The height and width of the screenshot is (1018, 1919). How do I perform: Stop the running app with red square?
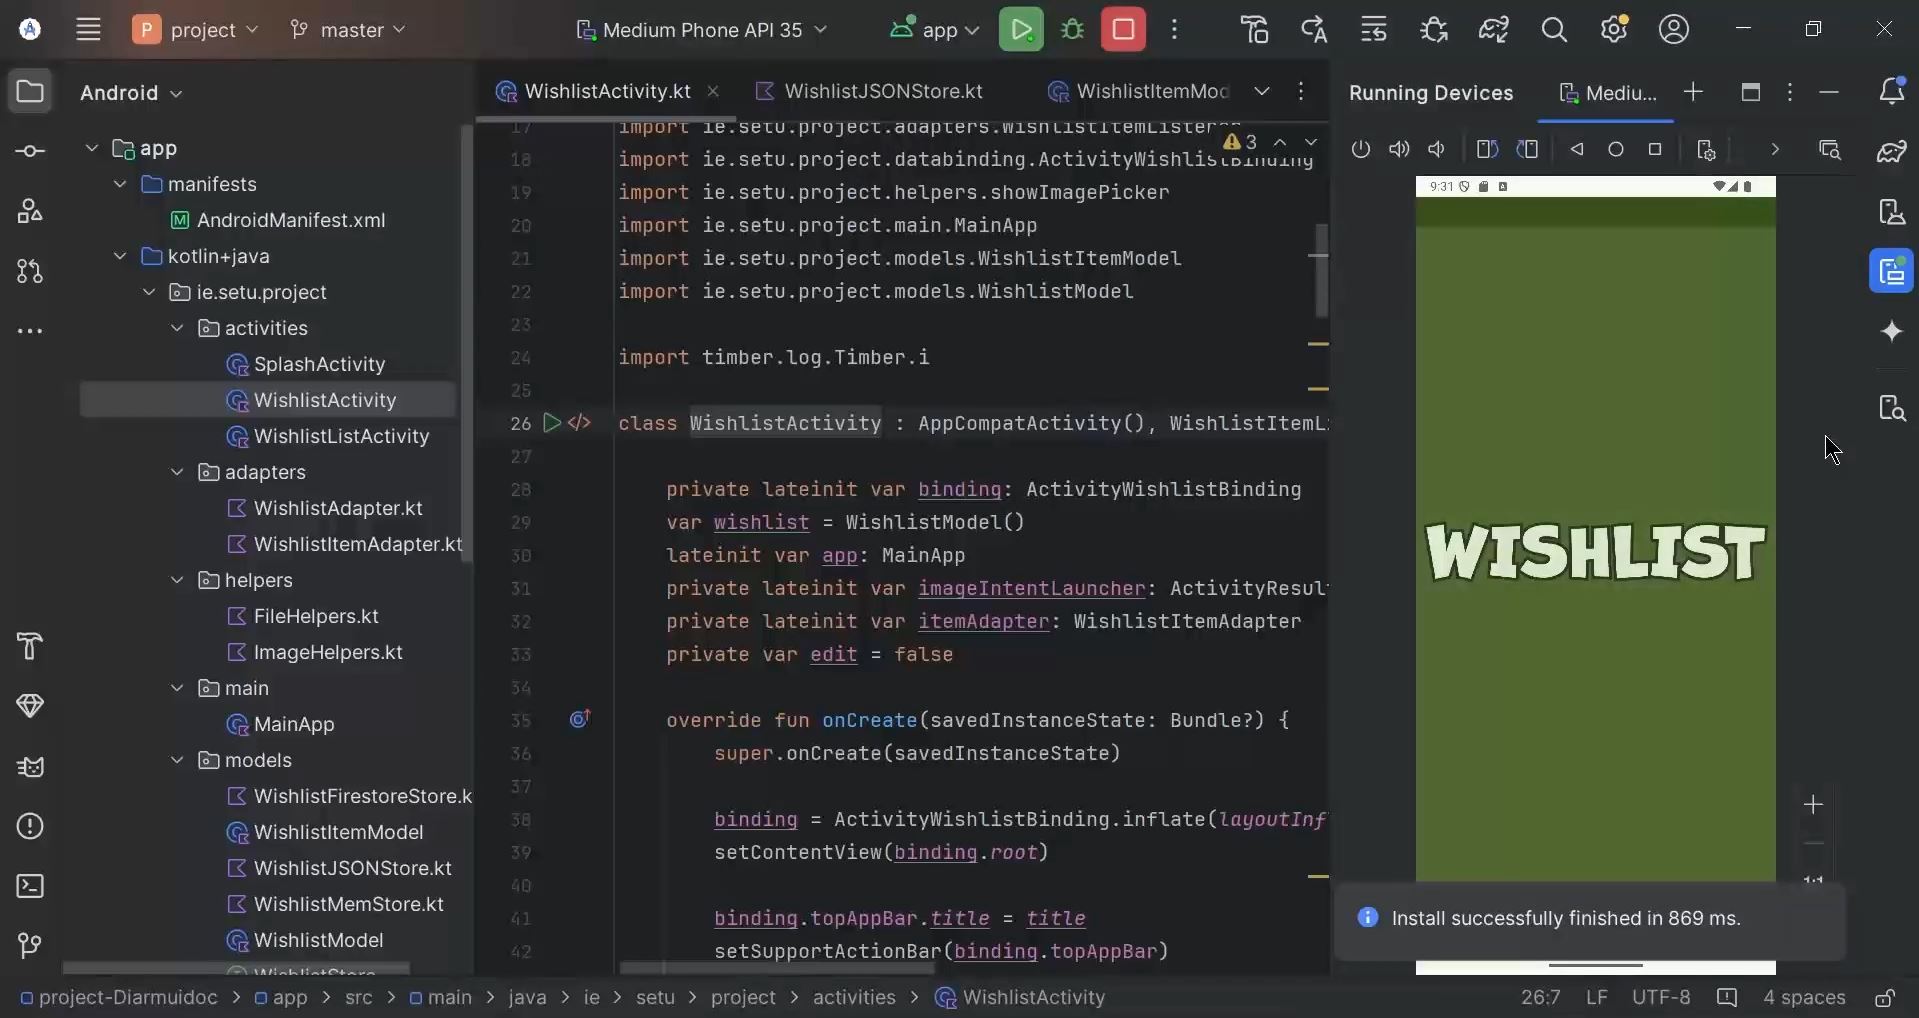(x=1122, y=29)
